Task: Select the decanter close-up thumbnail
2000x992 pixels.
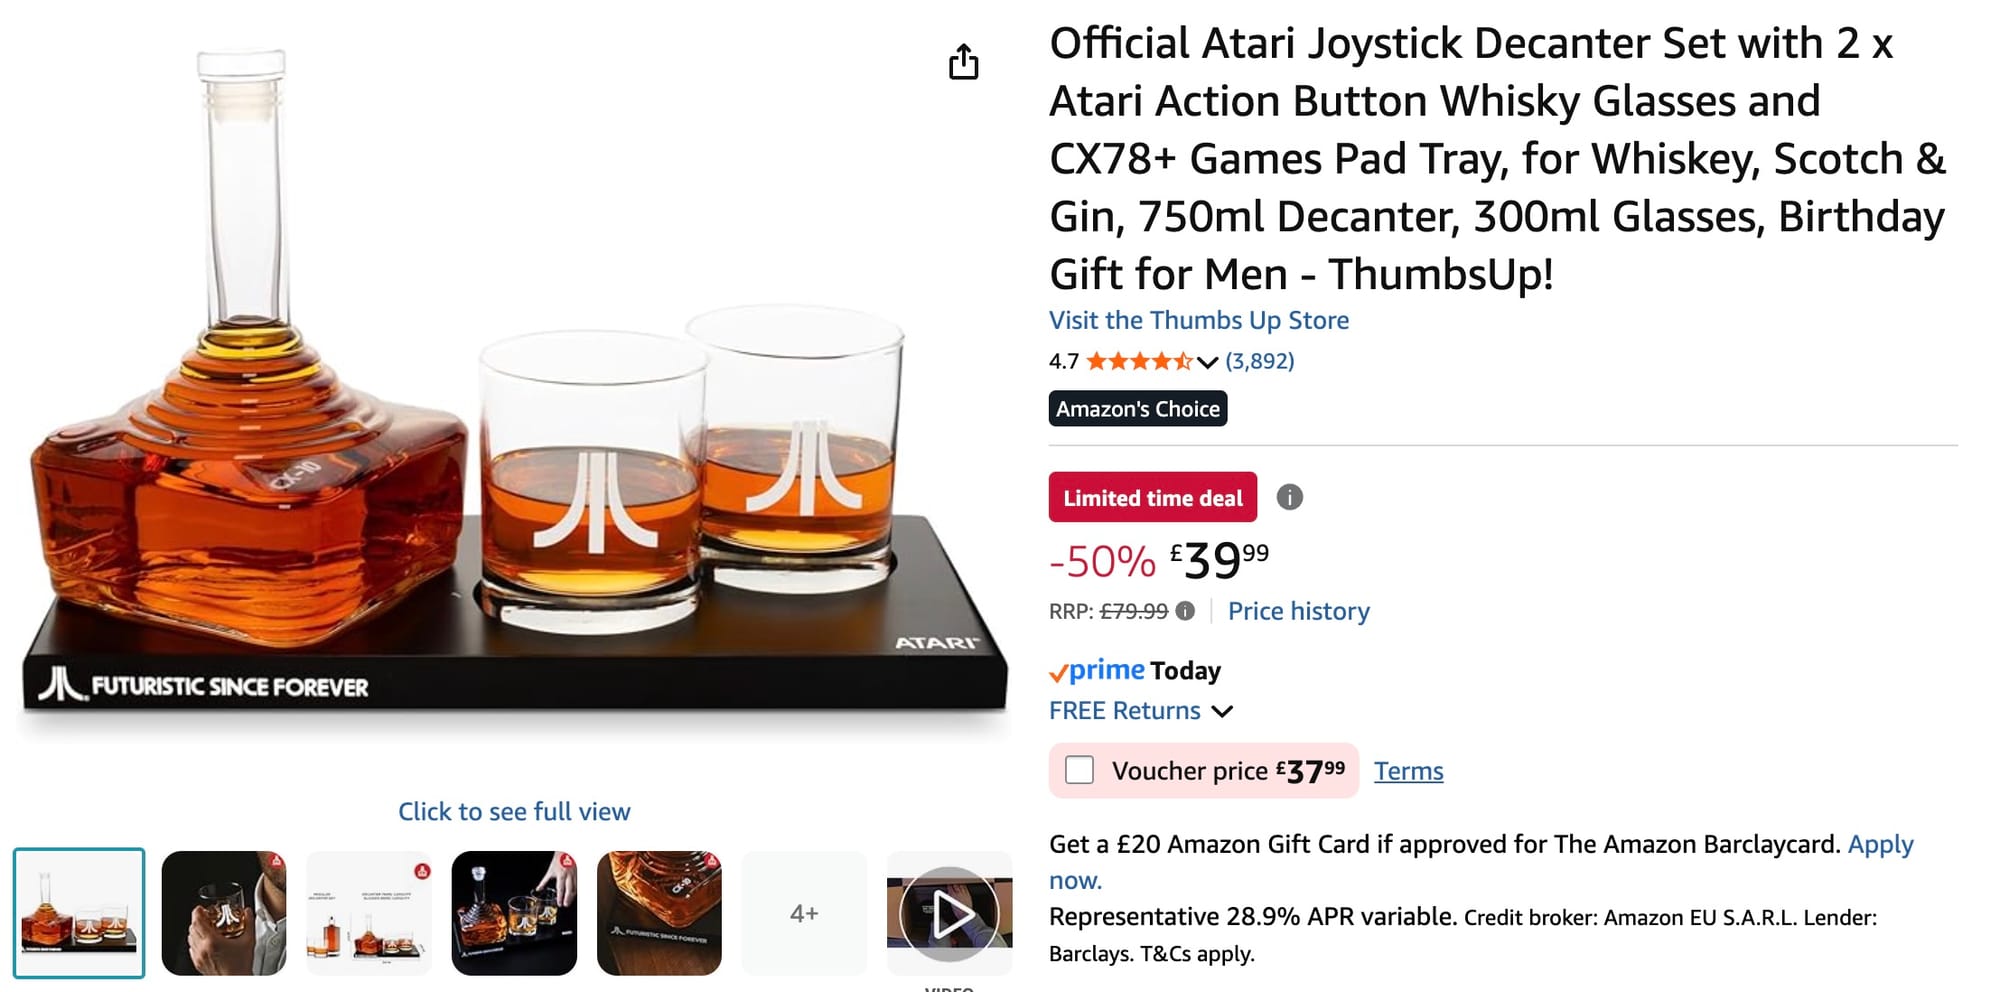Action: [659, 912]
